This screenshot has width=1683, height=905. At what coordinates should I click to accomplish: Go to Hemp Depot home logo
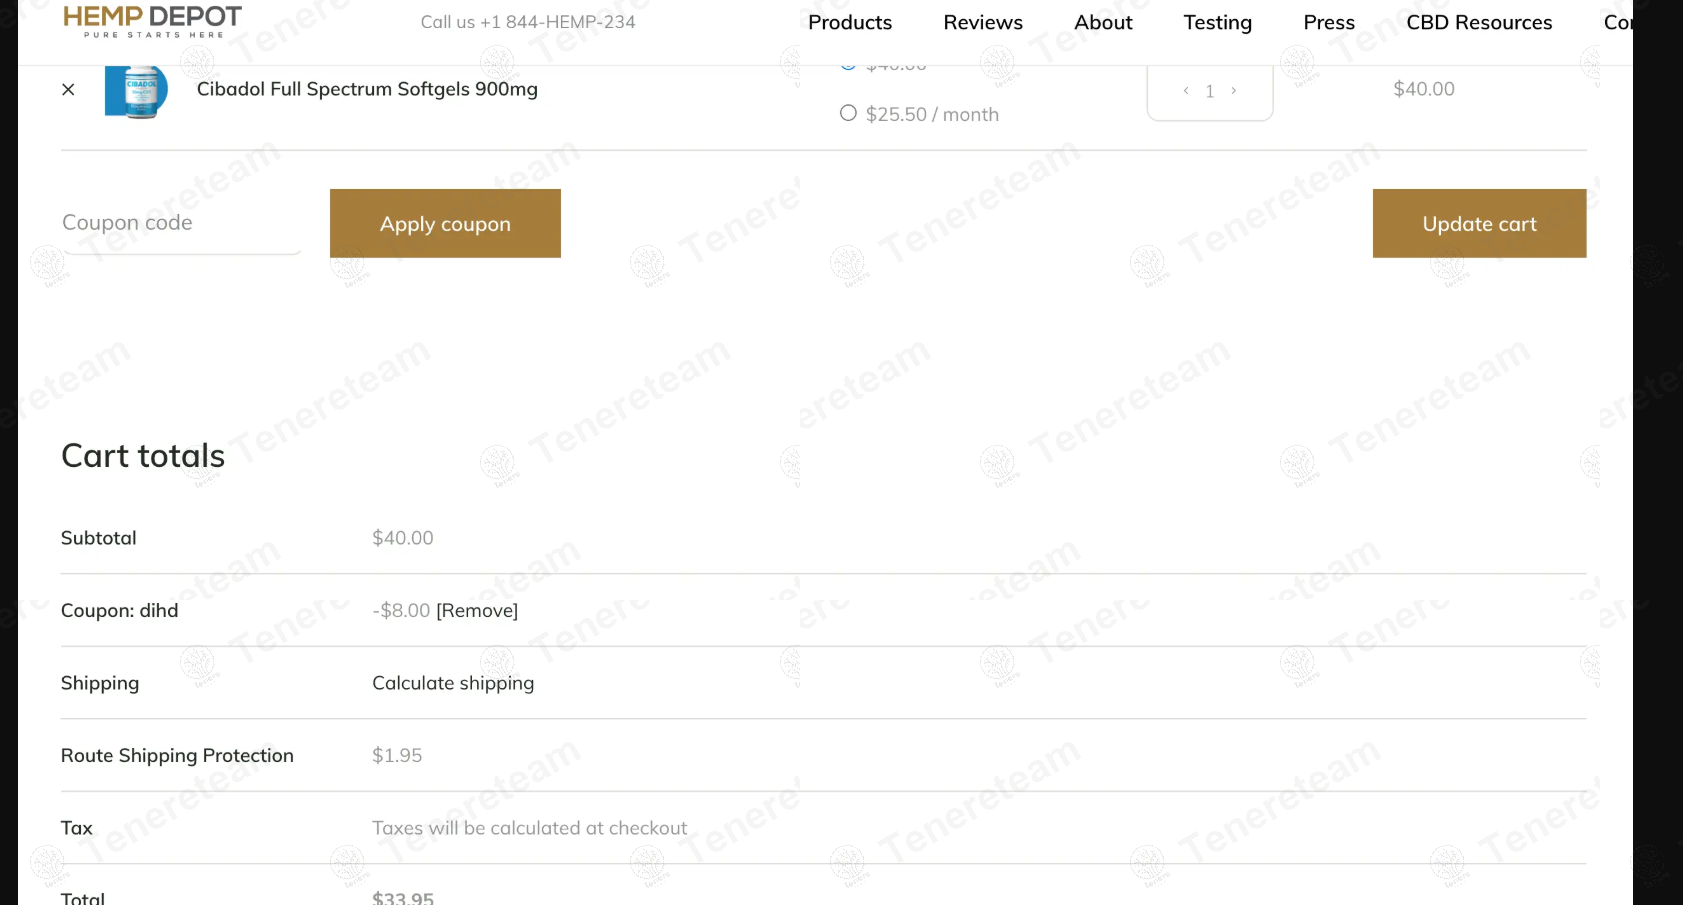click(x=152, y=21)
